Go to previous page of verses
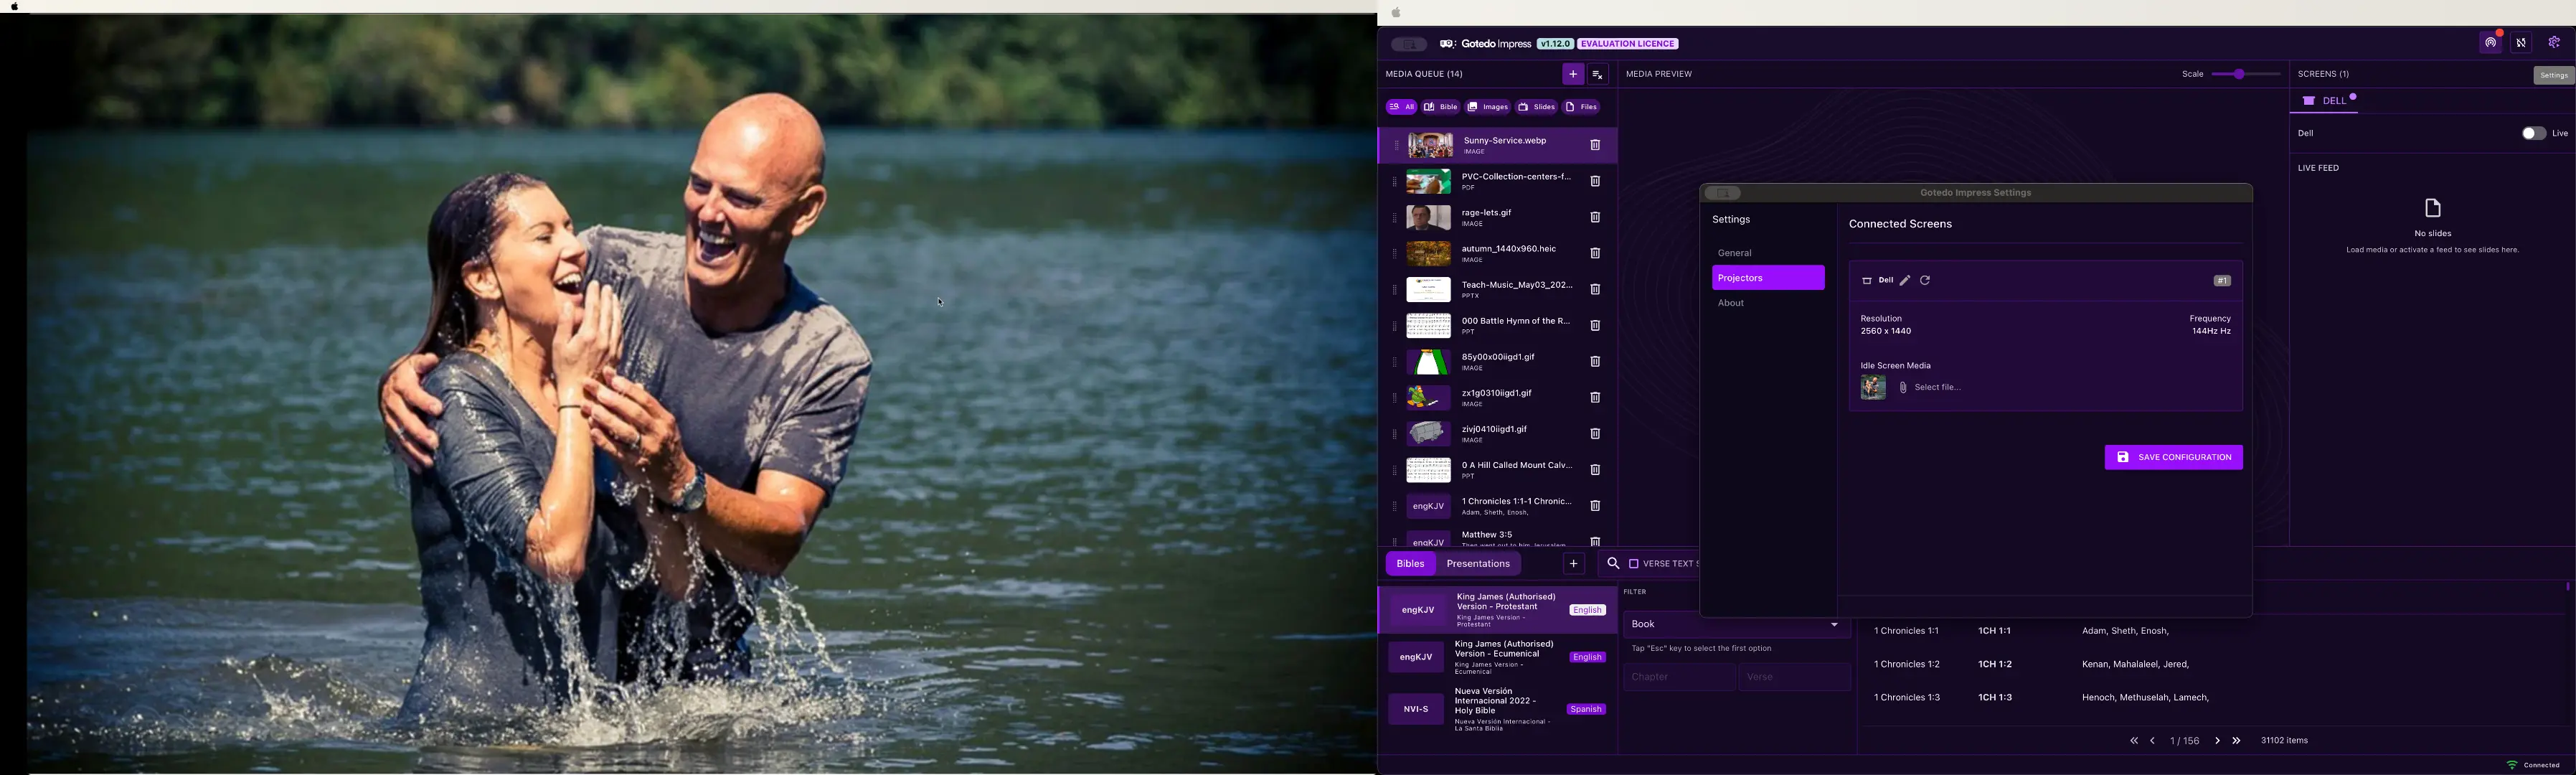Screen dimensions: 2576x775 [2153, 741]
